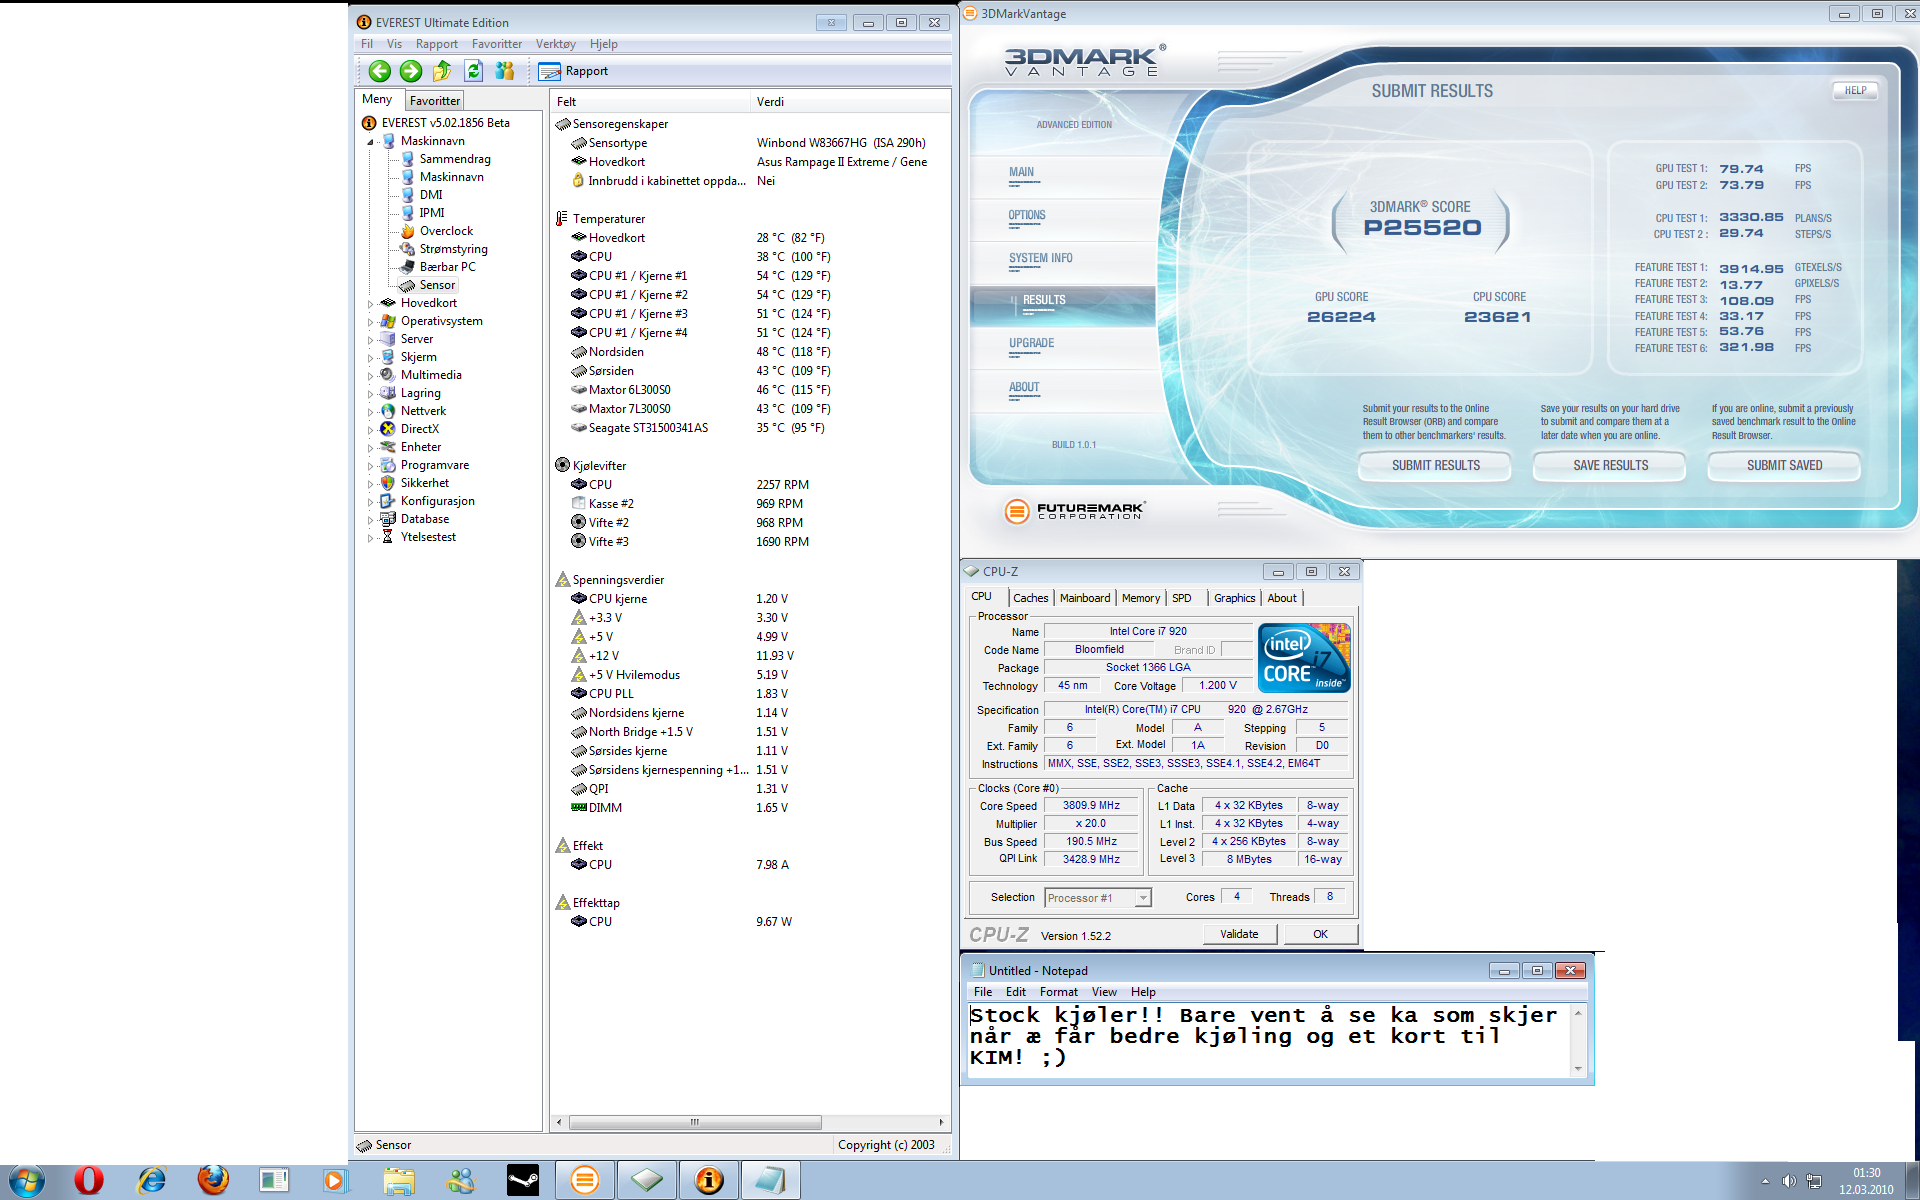Open the SPD tab in CPU-Z
Image resolution: width=1920 pixels, height=1200 pixels.
[1182, 598]
